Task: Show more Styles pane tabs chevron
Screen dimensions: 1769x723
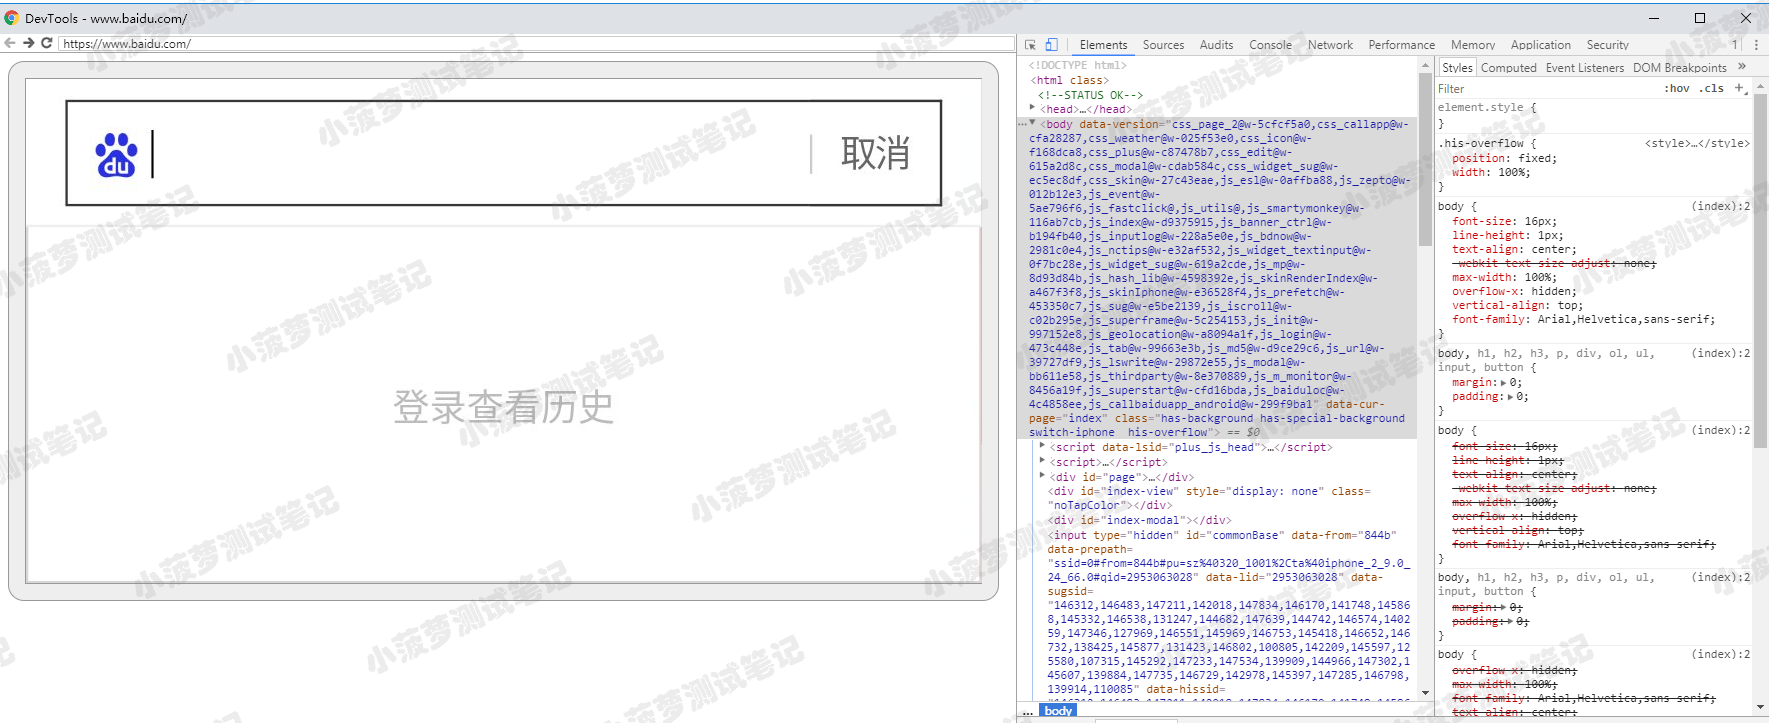Action: [1742, 67]
